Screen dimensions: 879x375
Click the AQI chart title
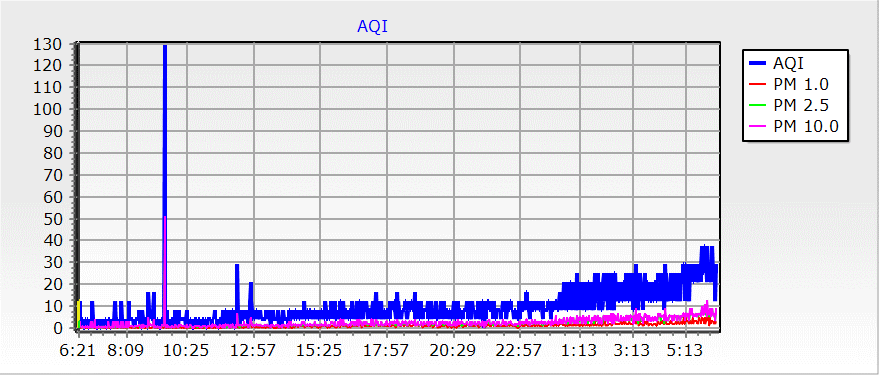372,26
